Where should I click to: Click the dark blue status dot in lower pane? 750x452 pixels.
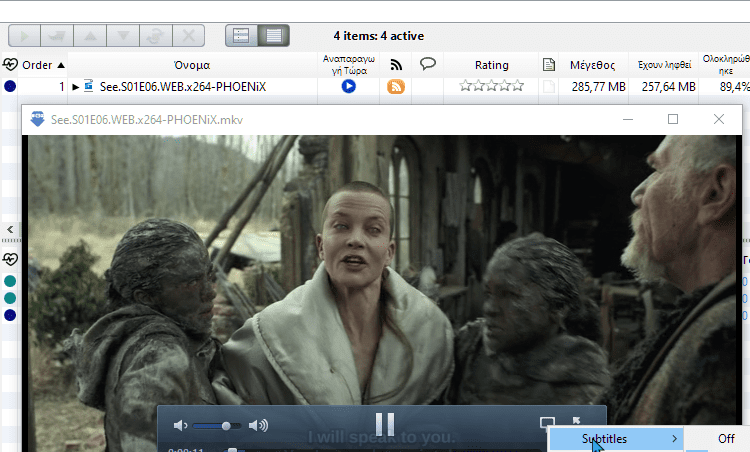coord(10,315)
